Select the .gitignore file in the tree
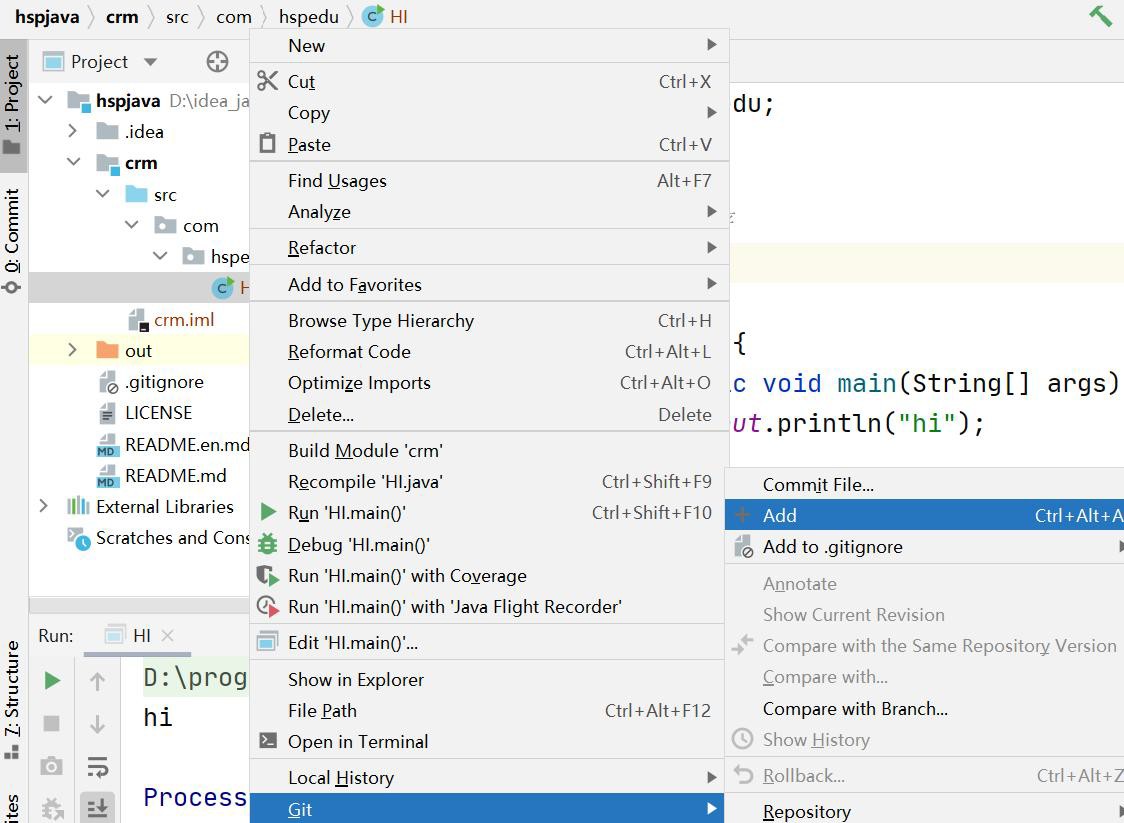This screenshot has width=1124, height=823. tap(163, 382)
